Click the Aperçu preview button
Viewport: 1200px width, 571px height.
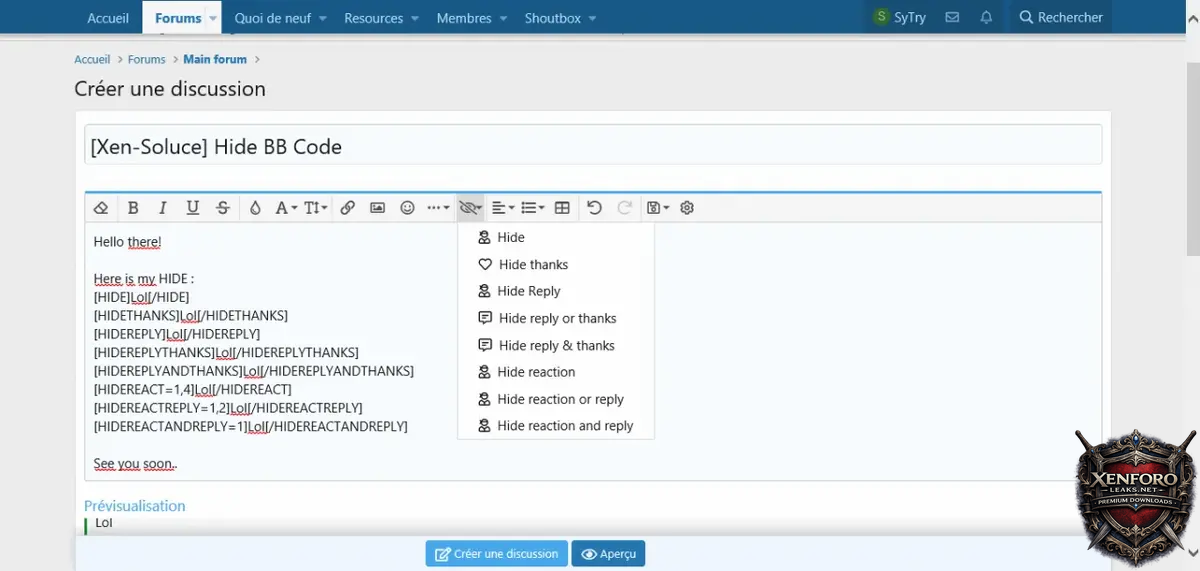pos(608,554)
